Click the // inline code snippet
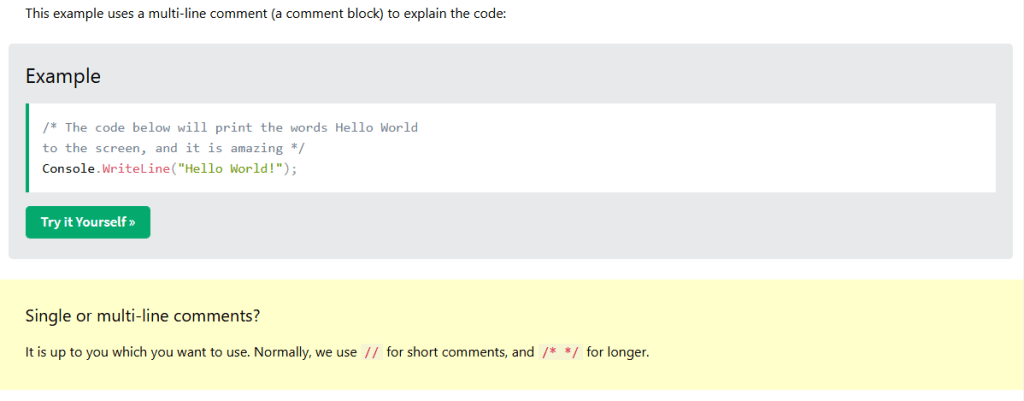Image resolution: width=1024 pixels, height=401 pixels. click(x=372, y=352)
